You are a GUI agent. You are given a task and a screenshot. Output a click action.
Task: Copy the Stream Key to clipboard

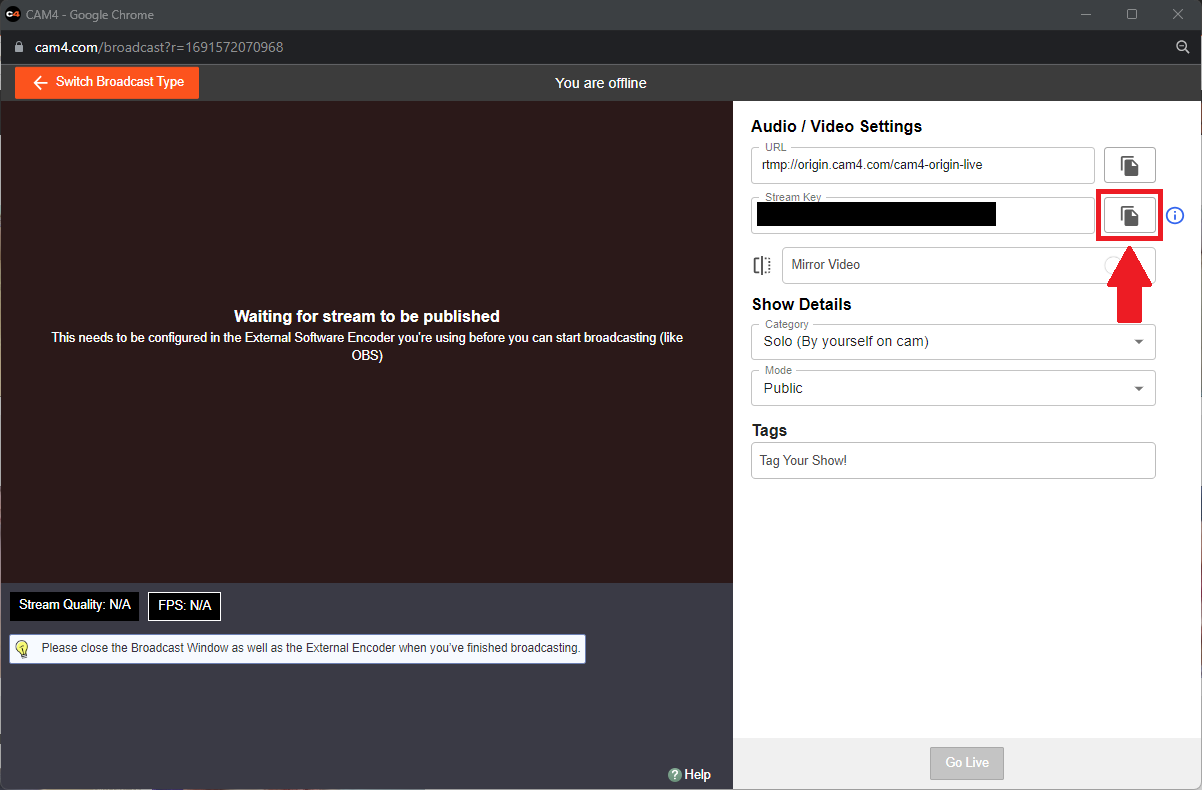[1129, 215]
